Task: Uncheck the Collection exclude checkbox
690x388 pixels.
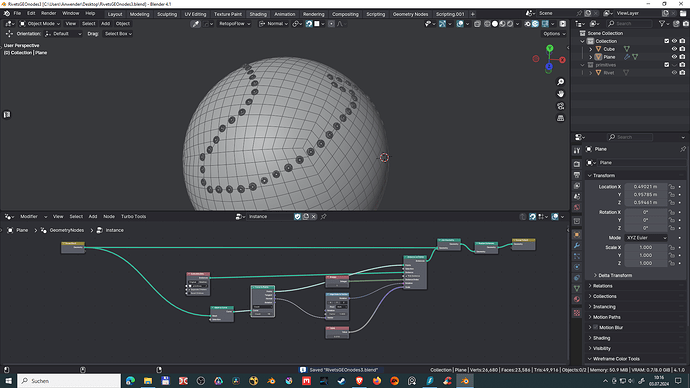Action: click(666, 41)
